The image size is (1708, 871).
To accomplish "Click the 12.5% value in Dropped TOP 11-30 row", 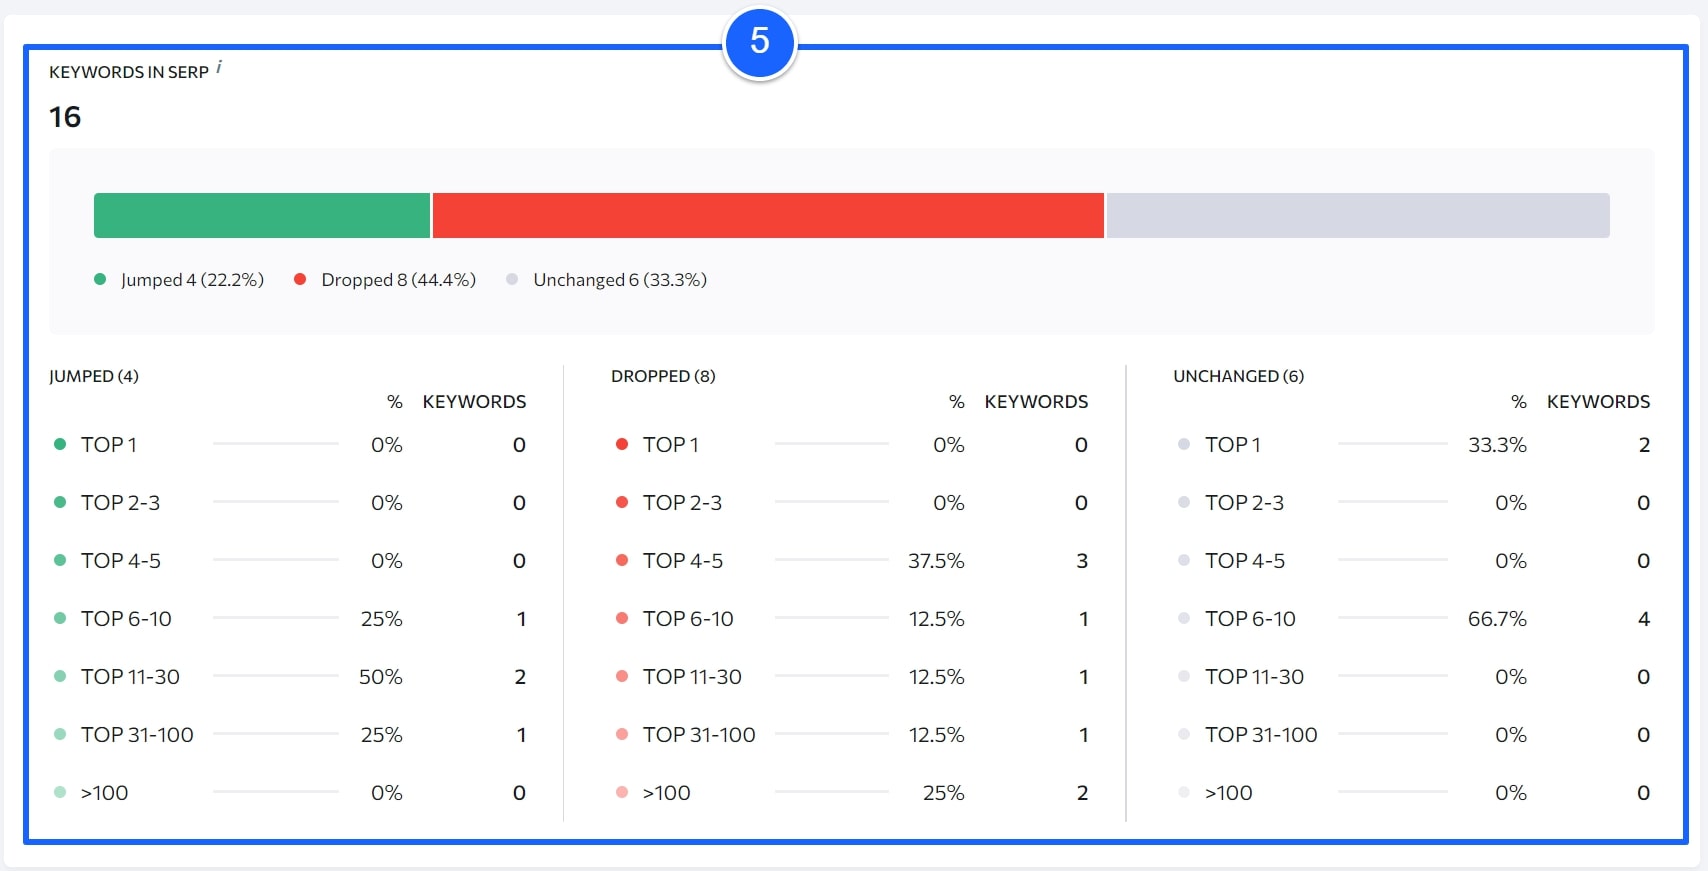I will [x=936, y=677].
